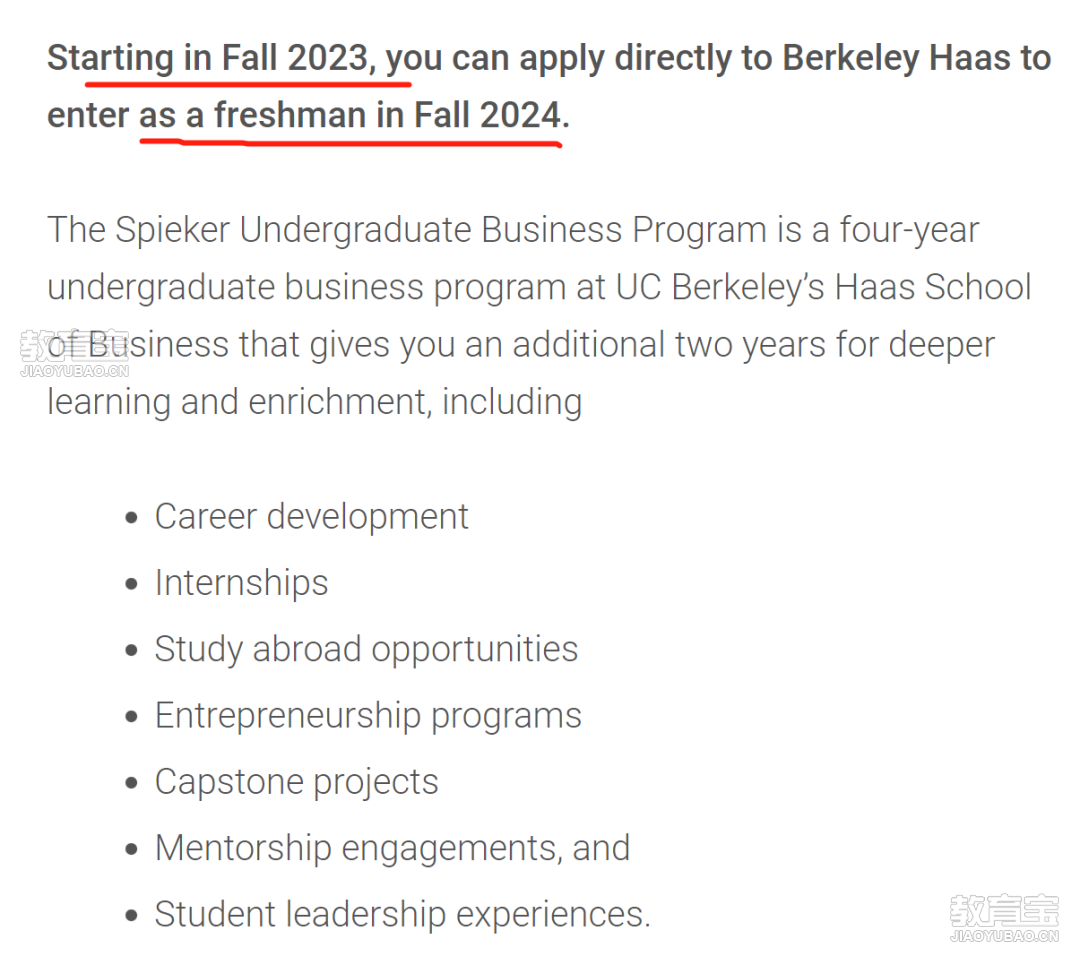1080x965 pixels.
Task: Click the red underline beneath 'Starting in Fall 2023'
Action: (x=248, y=84)
